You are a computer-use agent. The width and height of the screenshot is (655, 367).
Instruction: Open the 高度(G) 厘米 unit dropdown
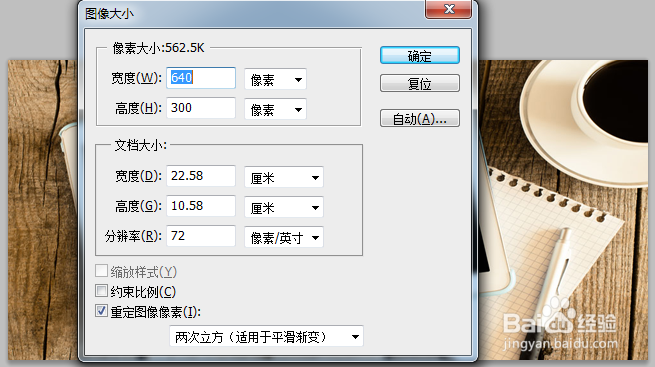point(284,207)
